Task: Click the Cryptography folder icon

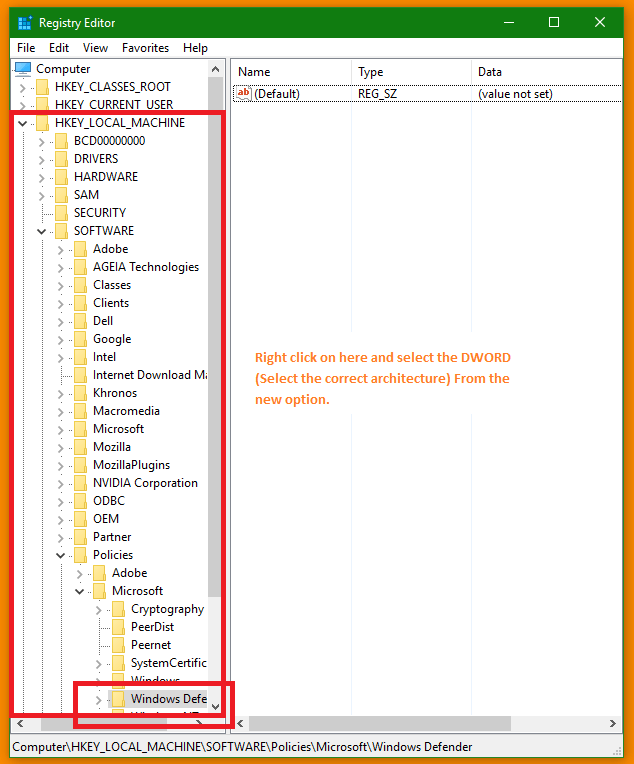Action: [119, 609]
